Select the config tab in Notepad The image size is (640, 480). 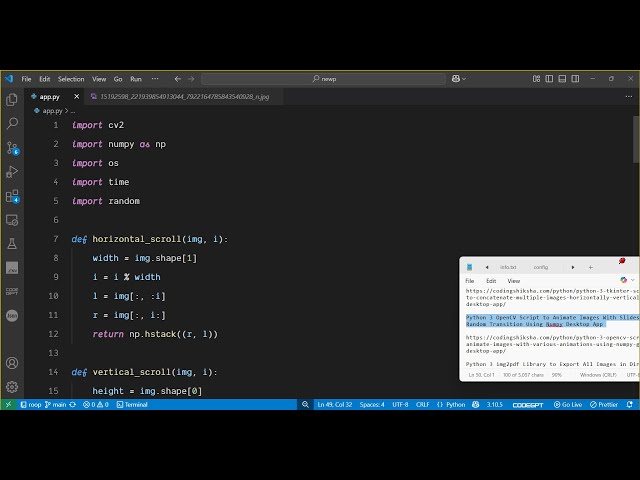coord(541,267)
